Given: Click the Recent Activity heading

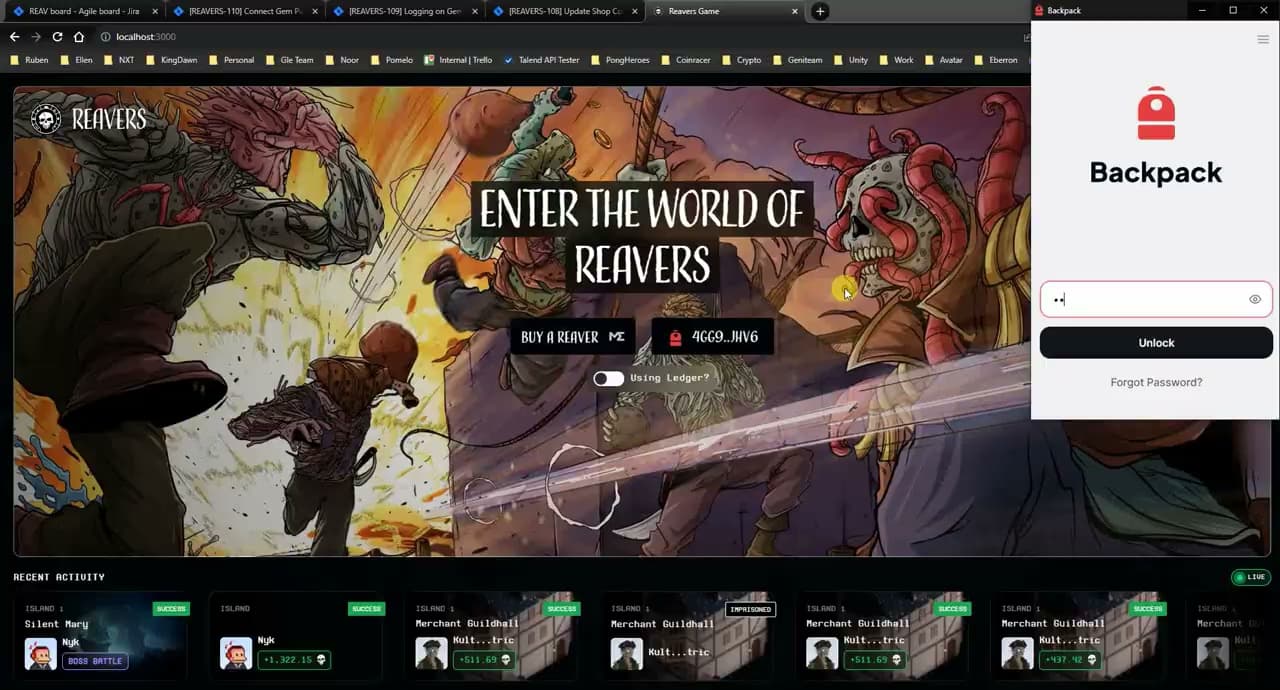Looking at the screenshot, I should pyautogui.click(x=59, y=577).
